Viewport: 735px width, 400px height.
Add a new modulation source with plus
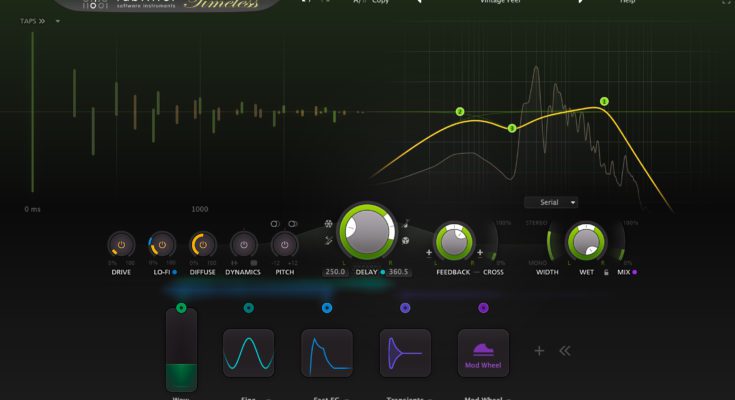pyautogui.click(x=539, y=351)
